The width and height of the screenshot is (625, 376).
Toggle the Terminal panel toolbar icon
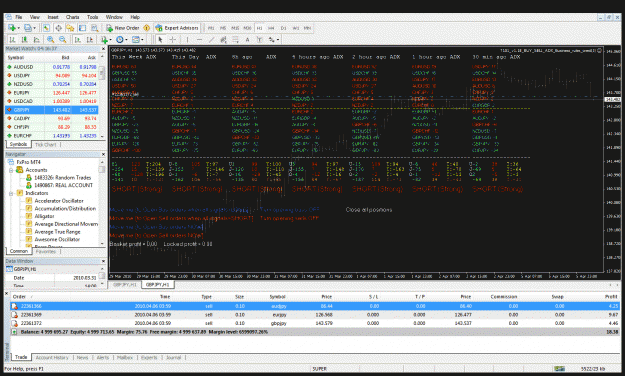click(x=82, y=28)
